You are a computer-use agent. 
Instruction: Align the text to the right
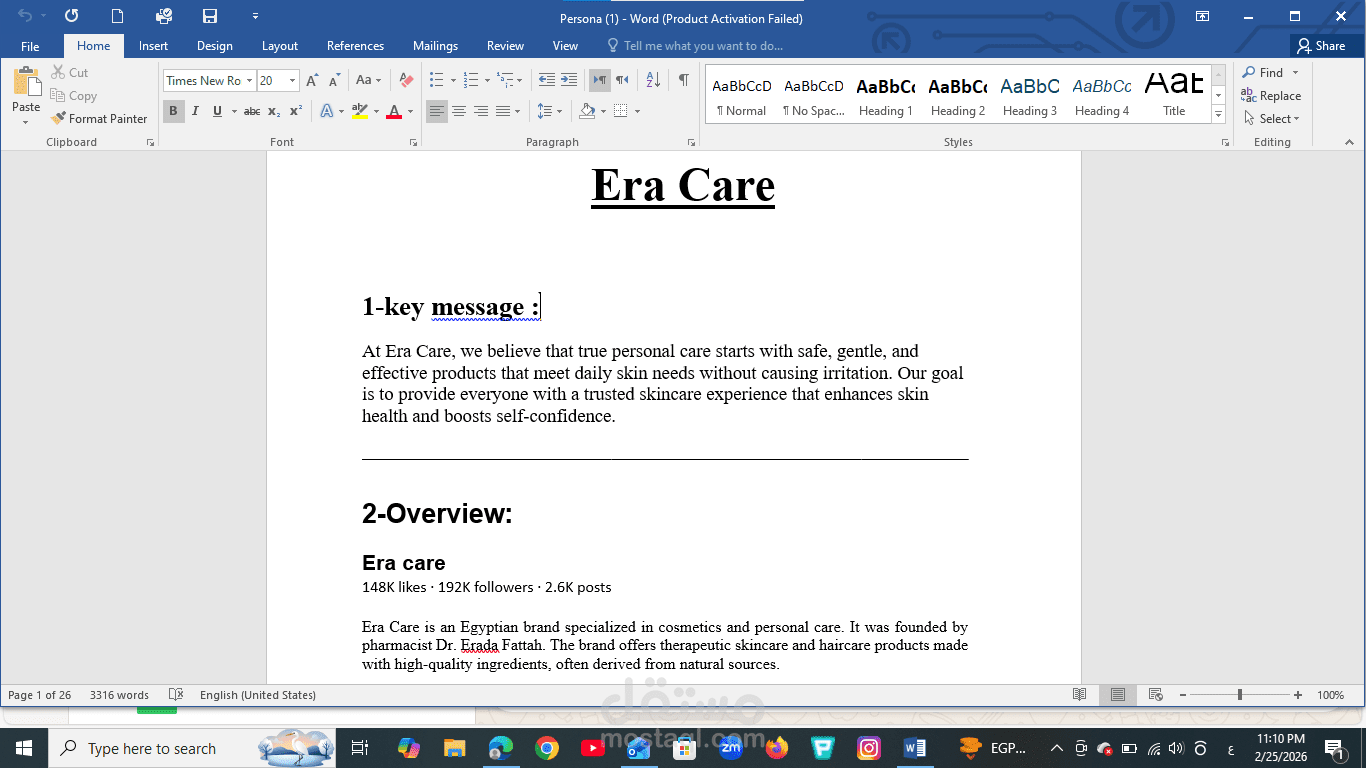click(481, 111)
